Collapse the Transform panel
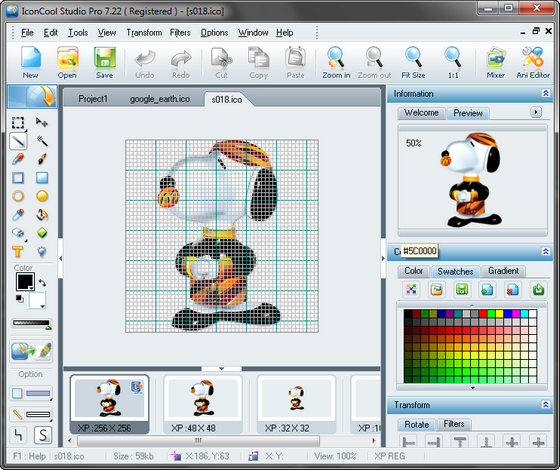 (x=545, y=405)
